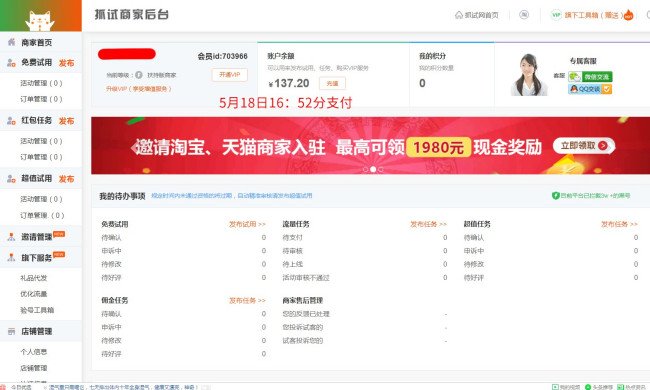
Task: Click the QQ penguin icon
Action: click(x=574, y=89)
